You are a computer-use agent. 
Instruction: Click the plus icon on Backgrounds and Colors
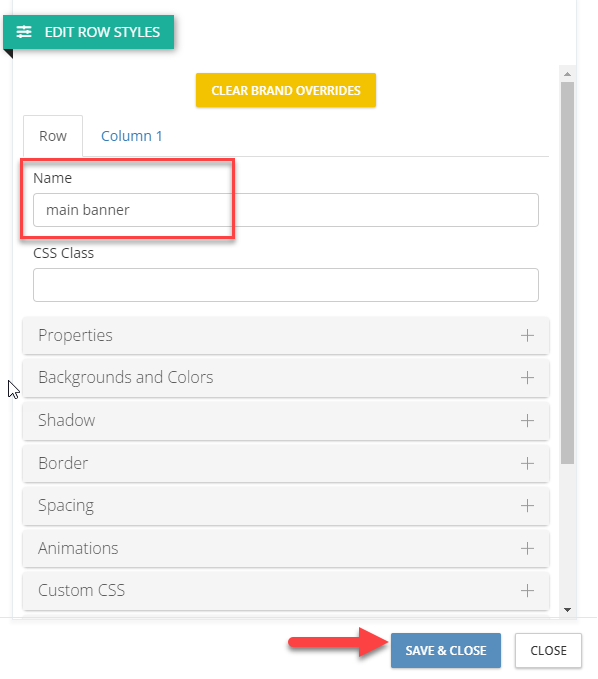coord(527,378)
